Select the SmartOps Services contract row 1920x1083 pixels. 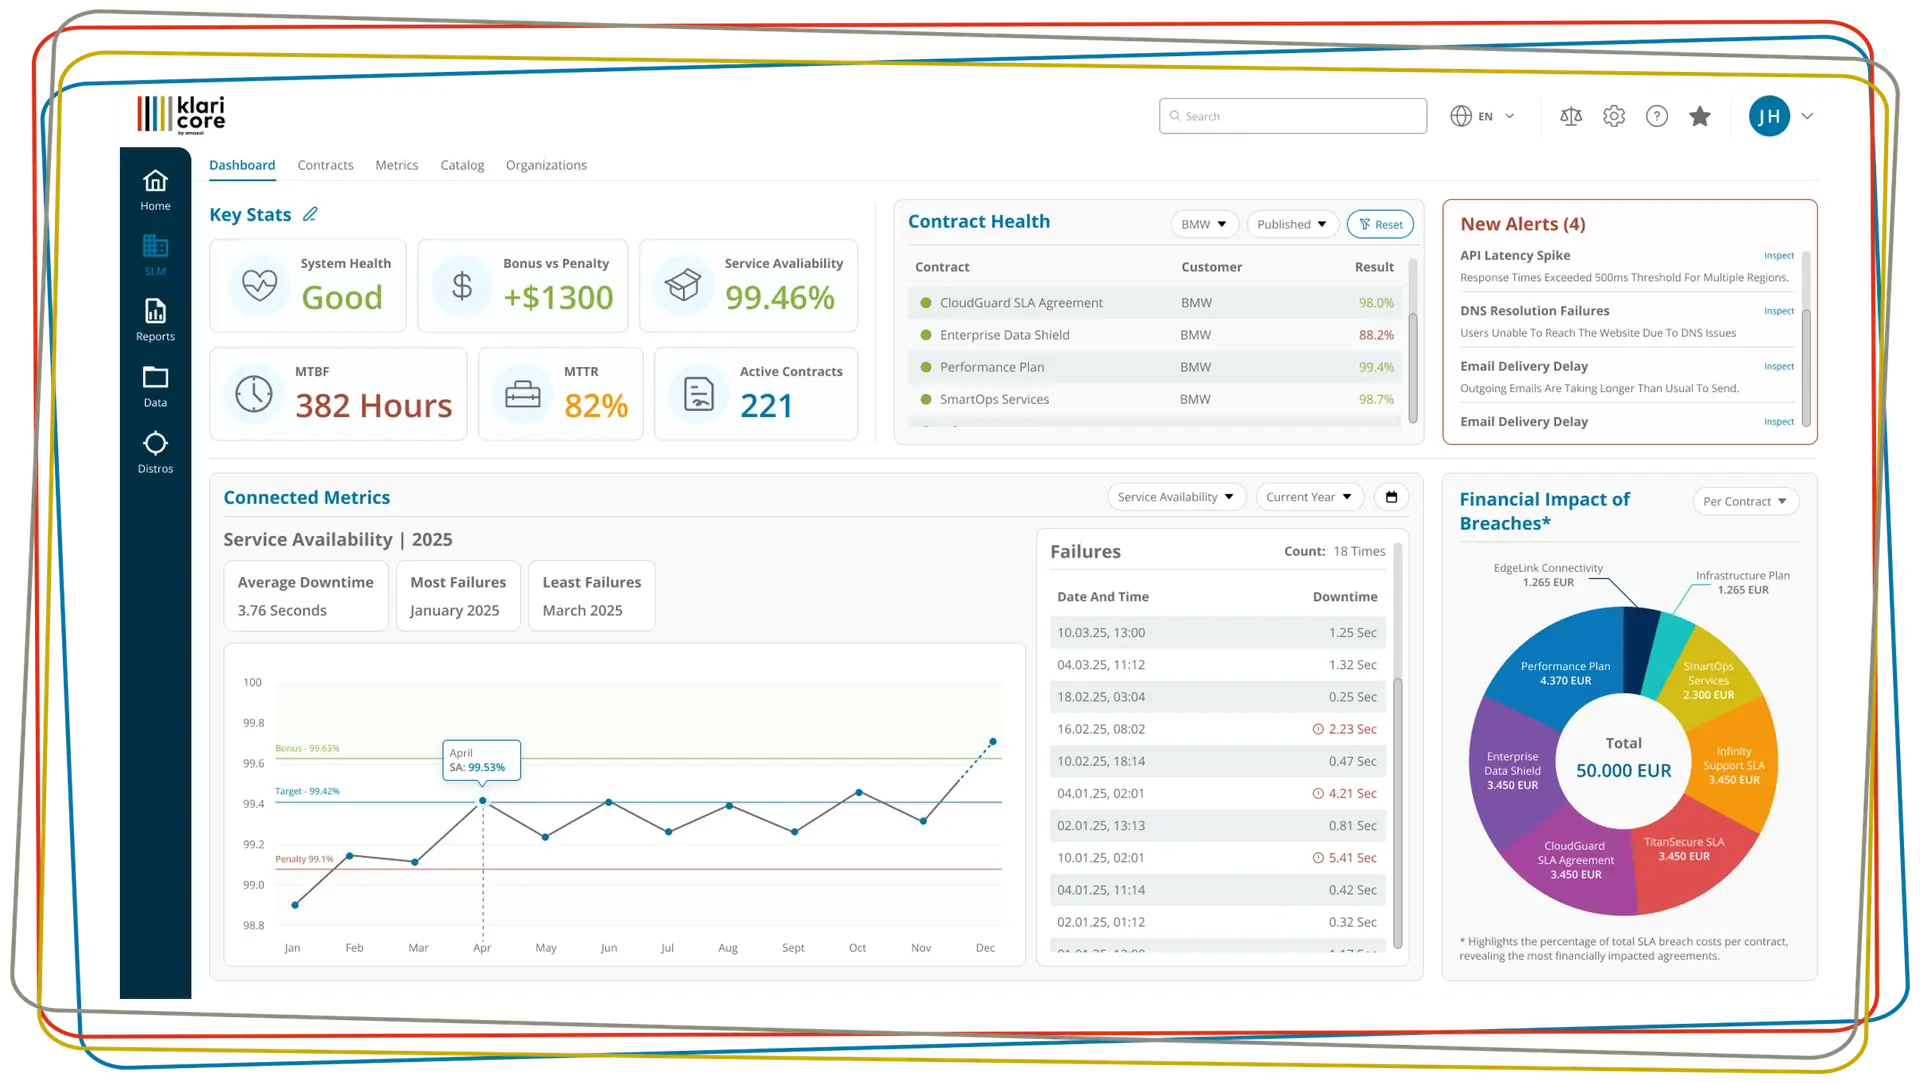tap(1154, 399)
